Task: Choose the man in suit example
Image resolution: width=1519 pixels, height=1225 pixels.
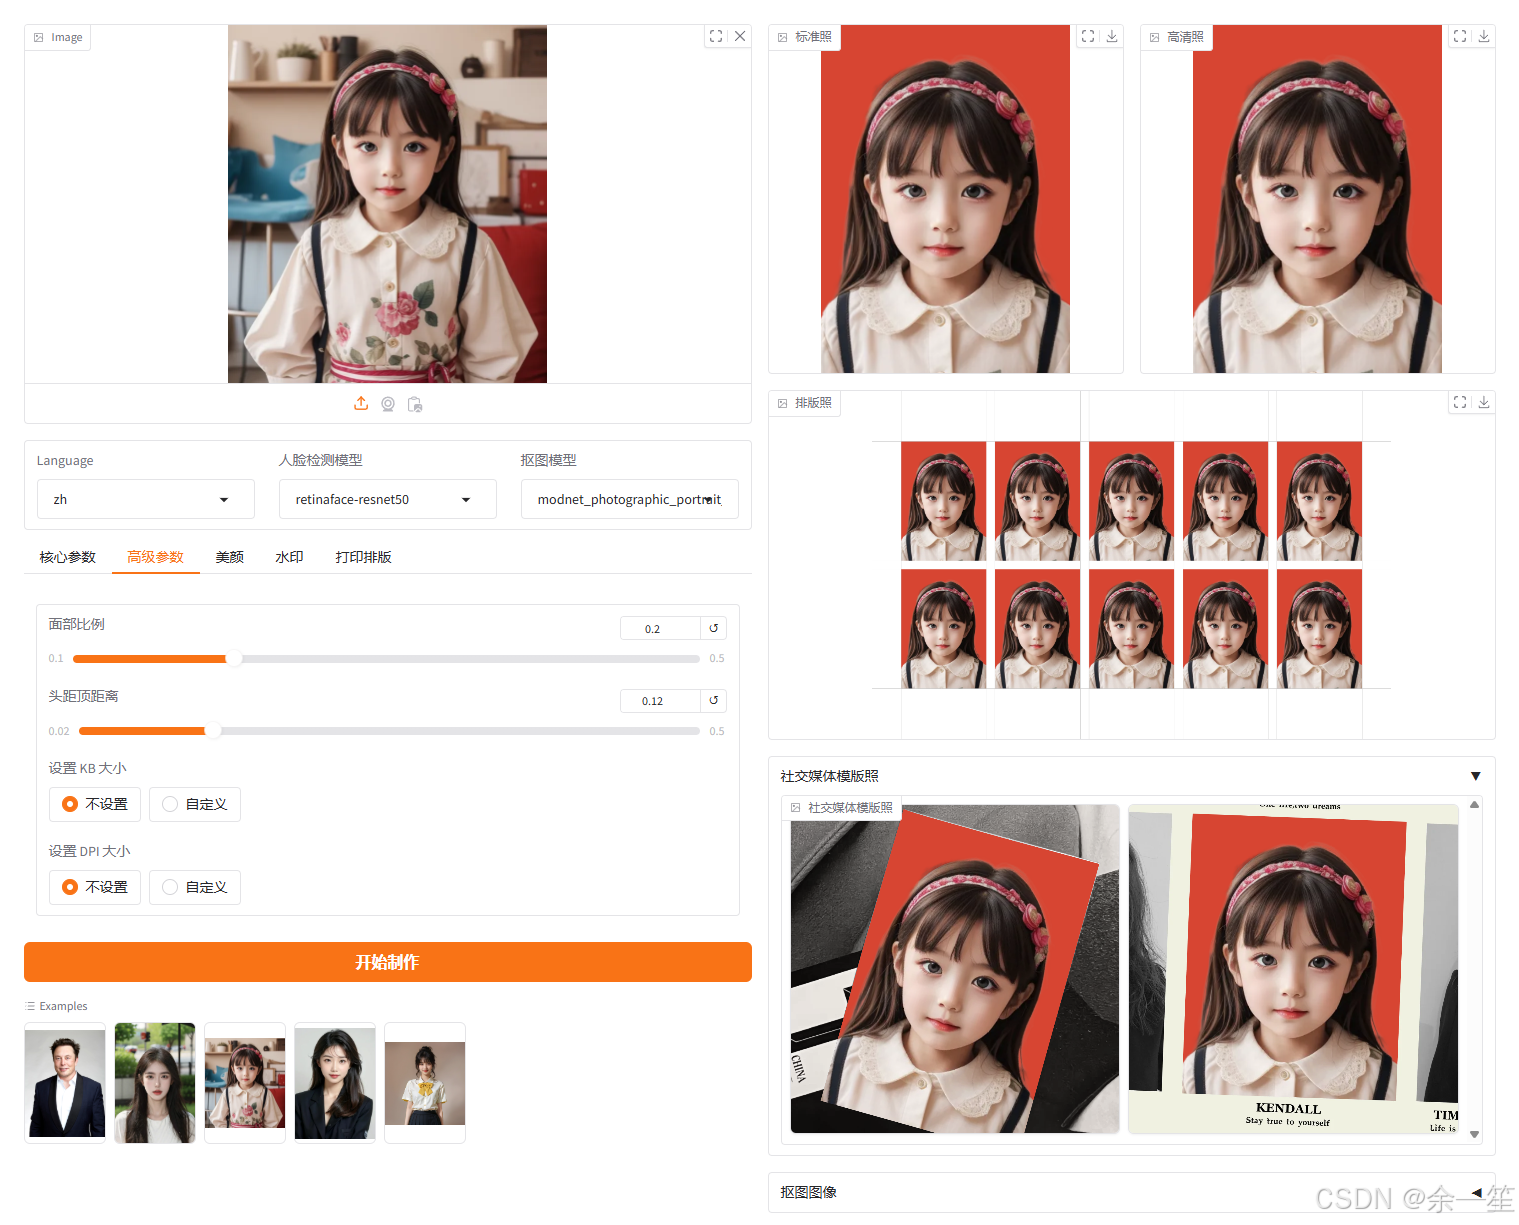Action: (x=65, y=1083)
